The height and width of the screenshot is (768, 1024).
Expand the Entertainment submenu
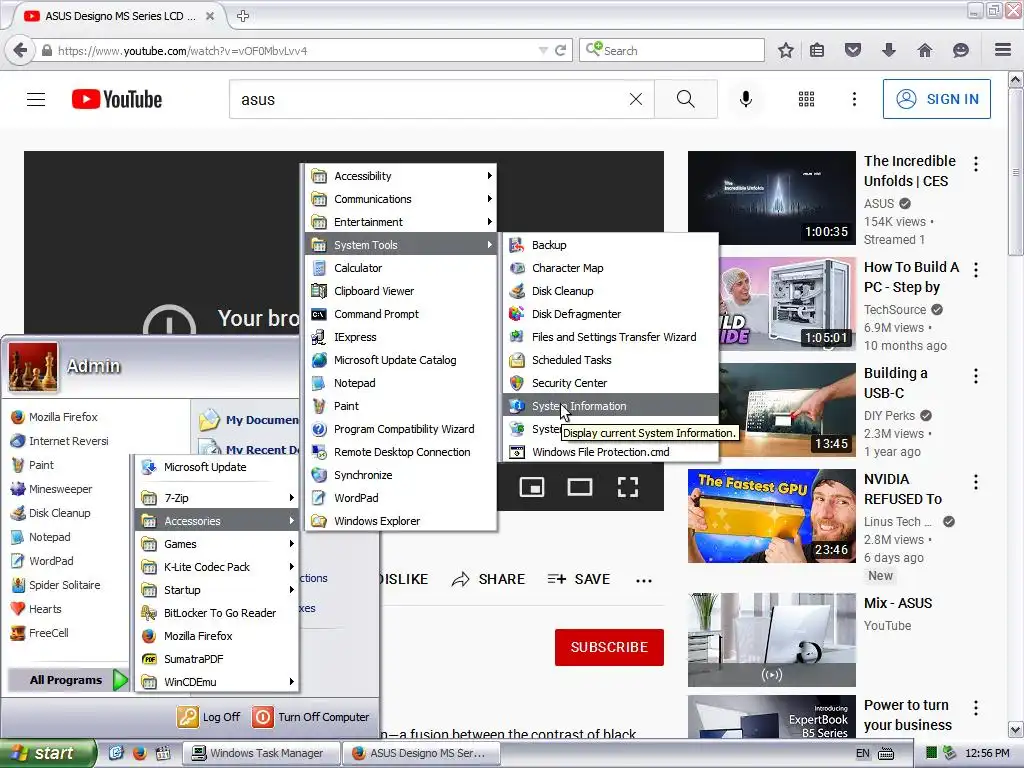click(401, 222)
